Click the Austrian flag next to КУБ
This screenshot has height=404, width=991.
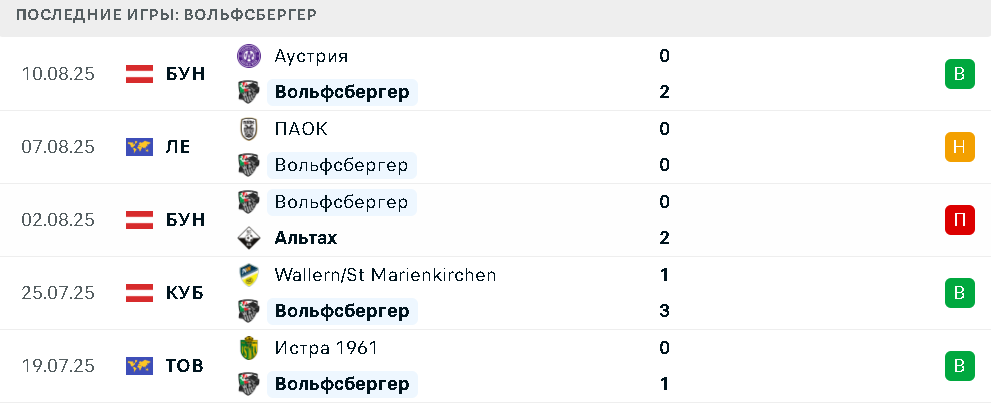(139, 293)
